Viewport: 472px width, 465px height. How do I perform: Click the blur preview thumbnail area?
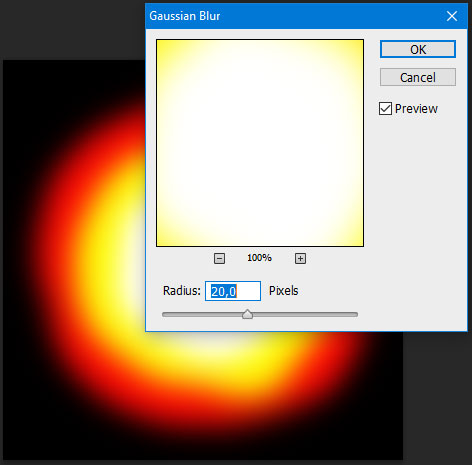260,143
